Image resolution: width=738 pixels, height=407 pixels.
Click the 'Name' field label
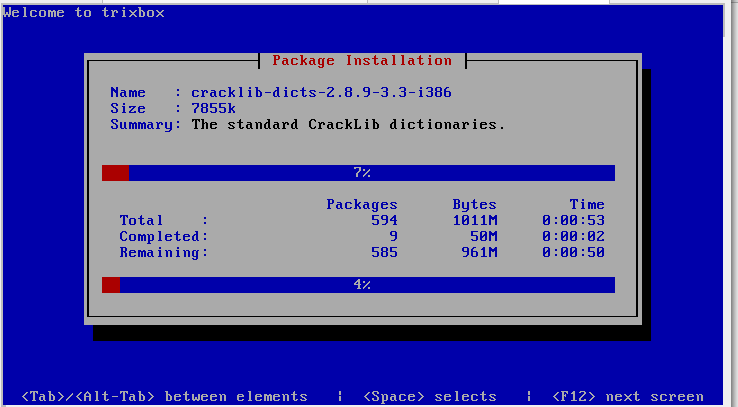128,92
